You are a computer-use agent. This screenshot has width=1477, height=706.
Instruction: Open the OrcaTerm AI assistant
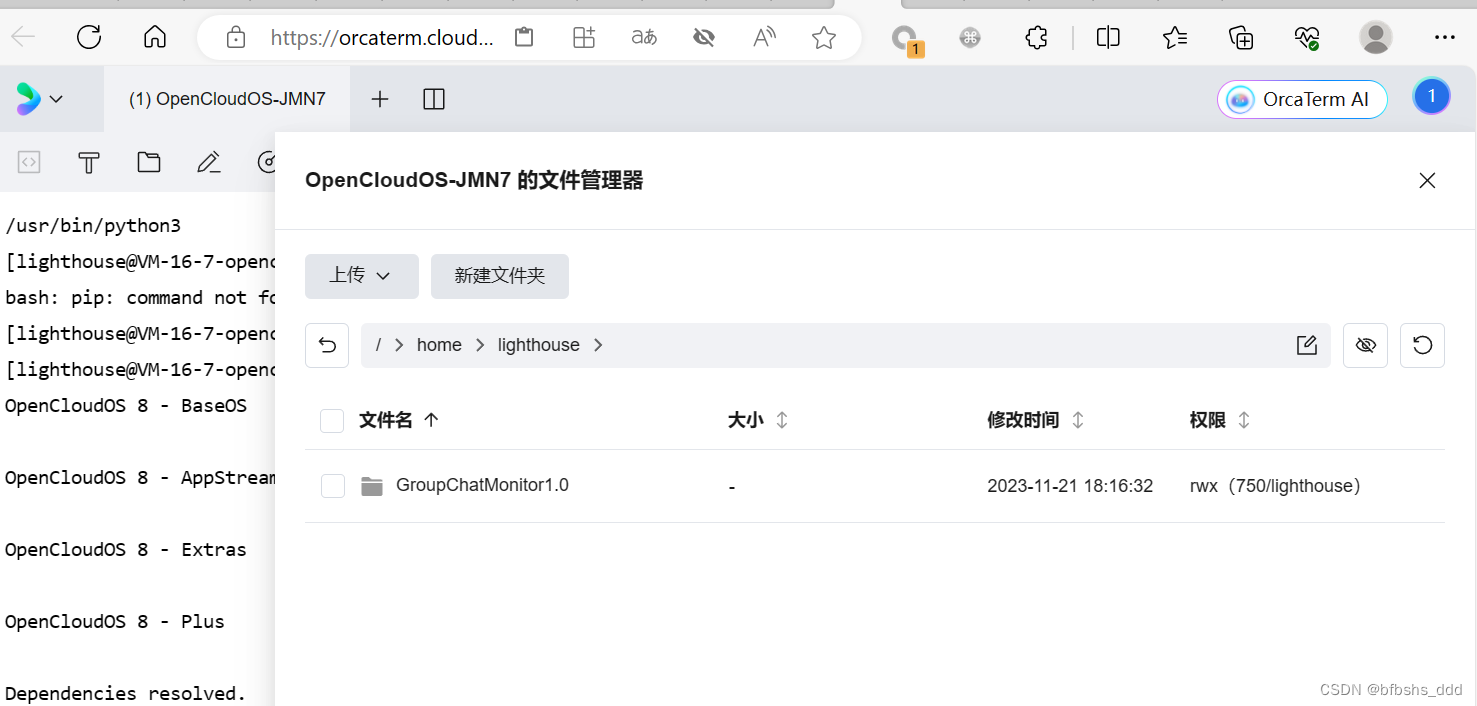pyautogui.click(x=1302, y=99)
